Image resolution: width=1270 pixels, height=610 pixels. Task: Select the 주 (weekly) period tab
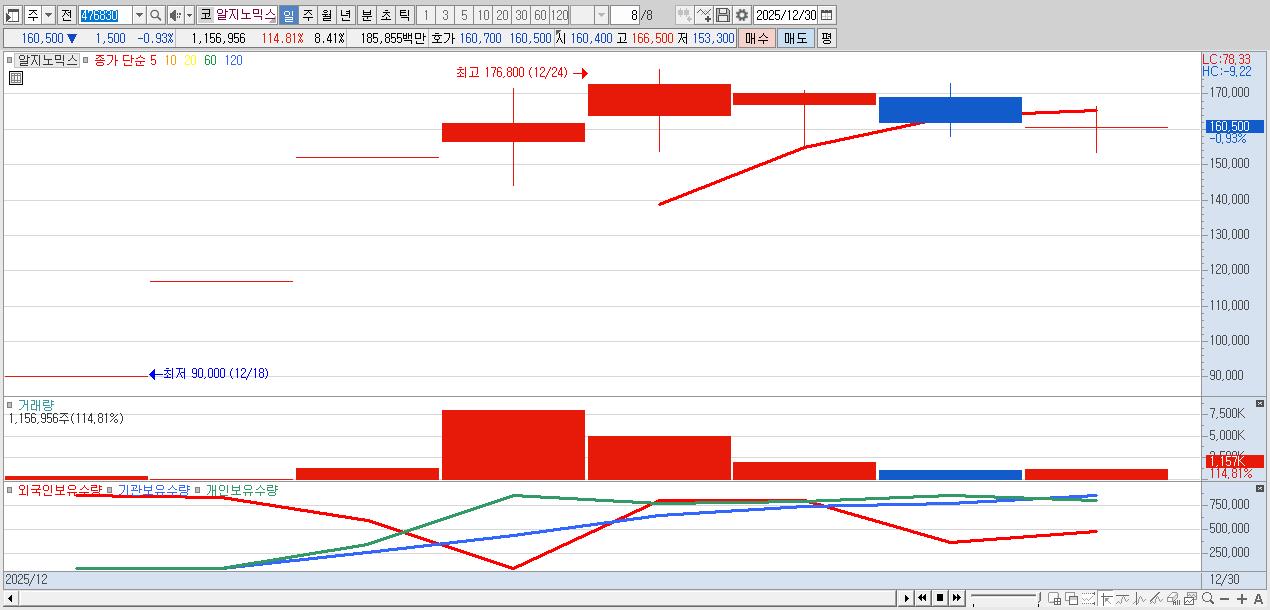[307, 15]
